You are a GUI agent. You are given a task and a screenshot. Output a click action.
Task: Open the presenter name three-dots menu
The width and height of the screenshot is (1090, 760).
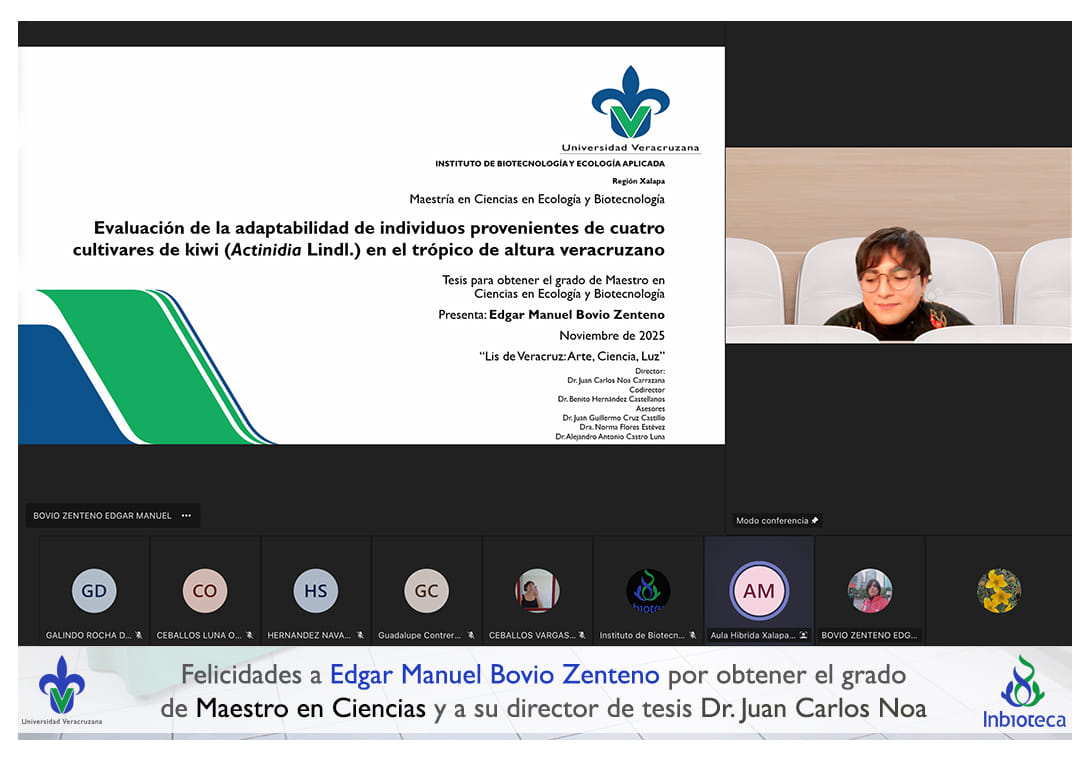tap(186, 516)
